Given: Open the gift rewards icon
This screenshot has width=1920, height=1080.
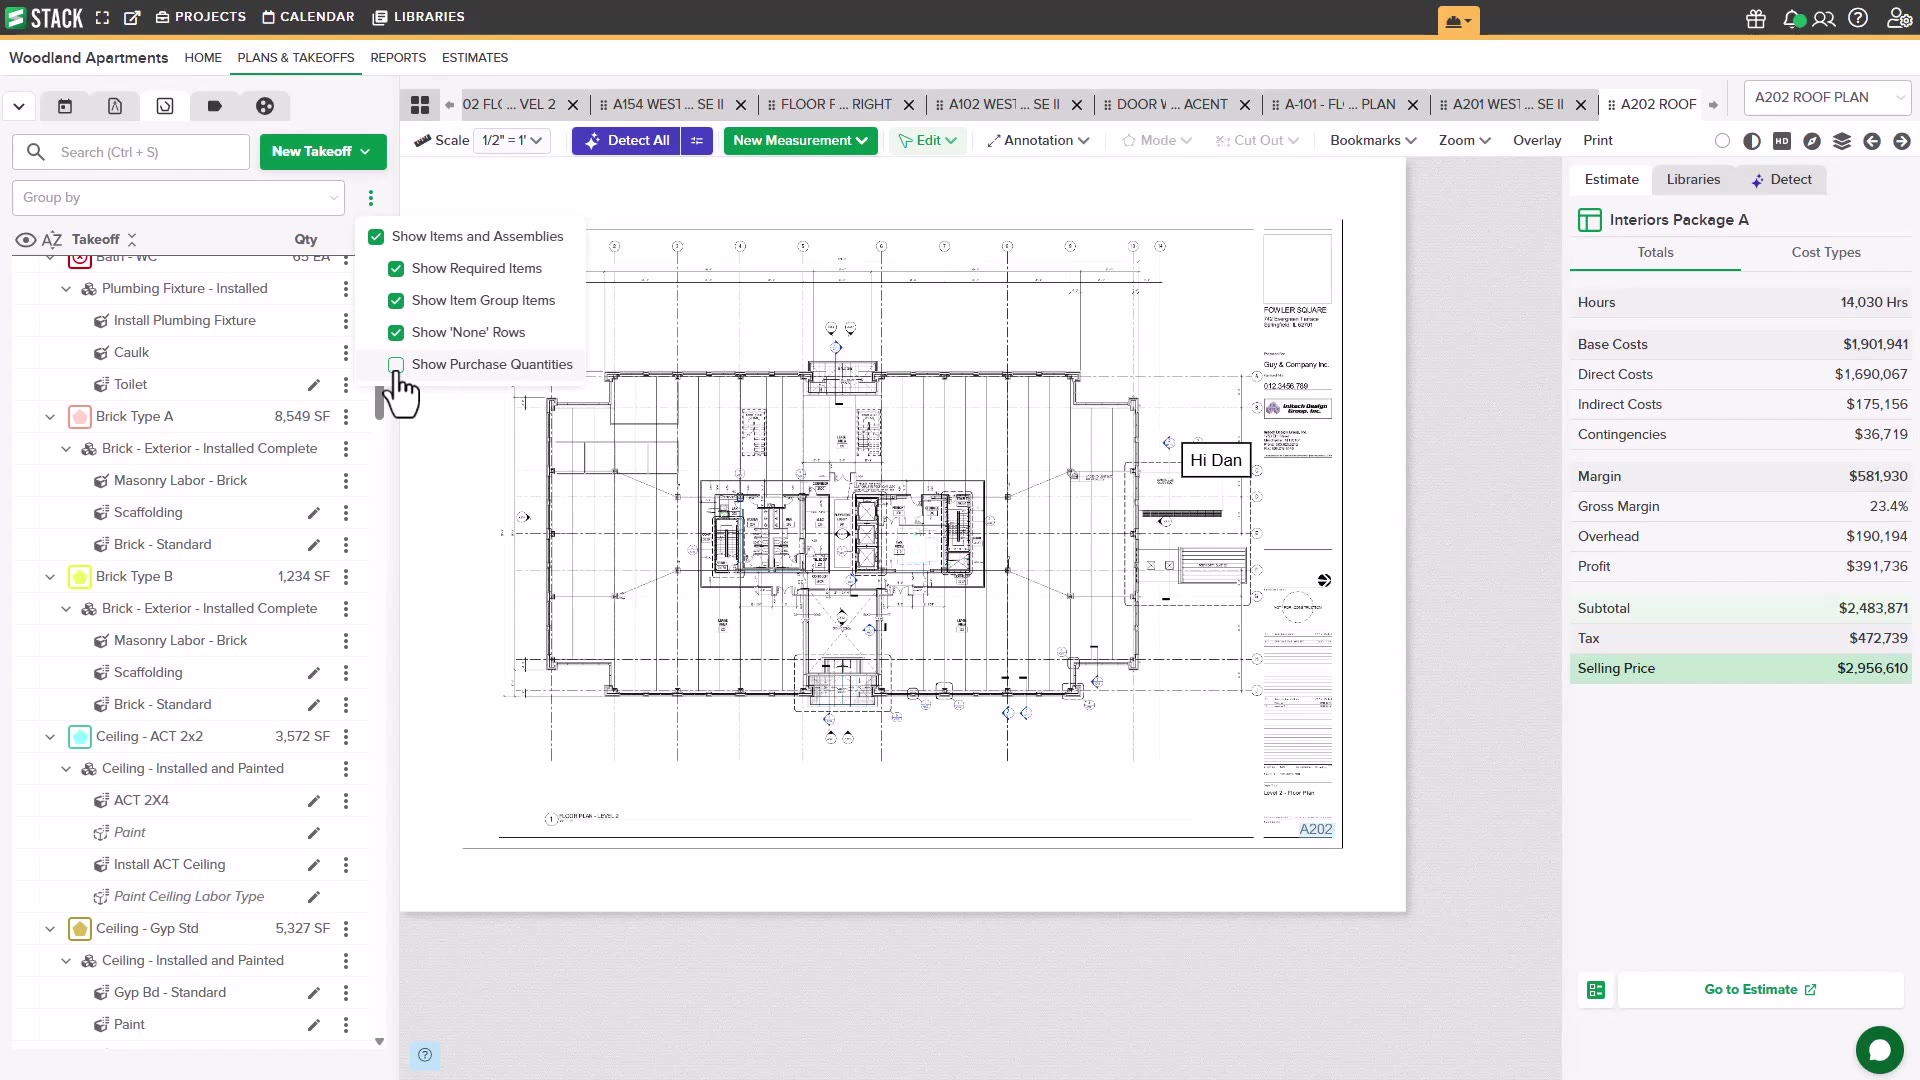Looking at the screenshot, I should [1756, 18].
